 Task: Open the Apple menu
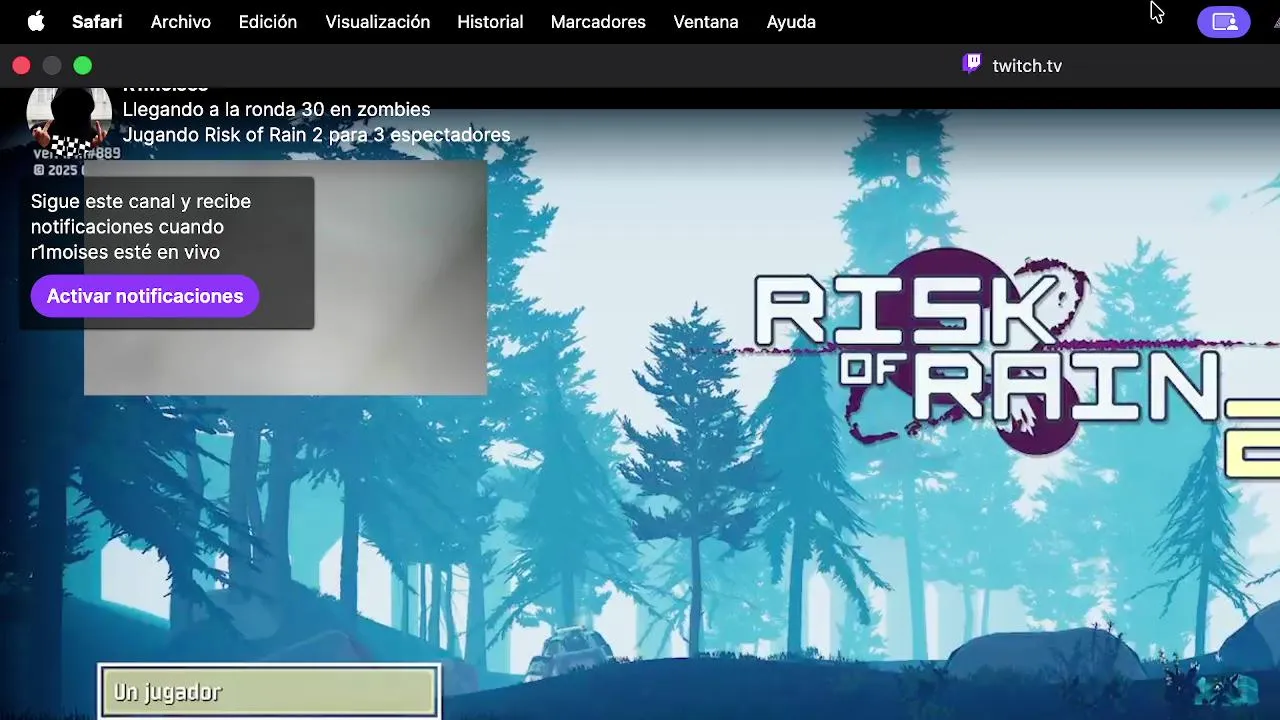coord(36,21)
